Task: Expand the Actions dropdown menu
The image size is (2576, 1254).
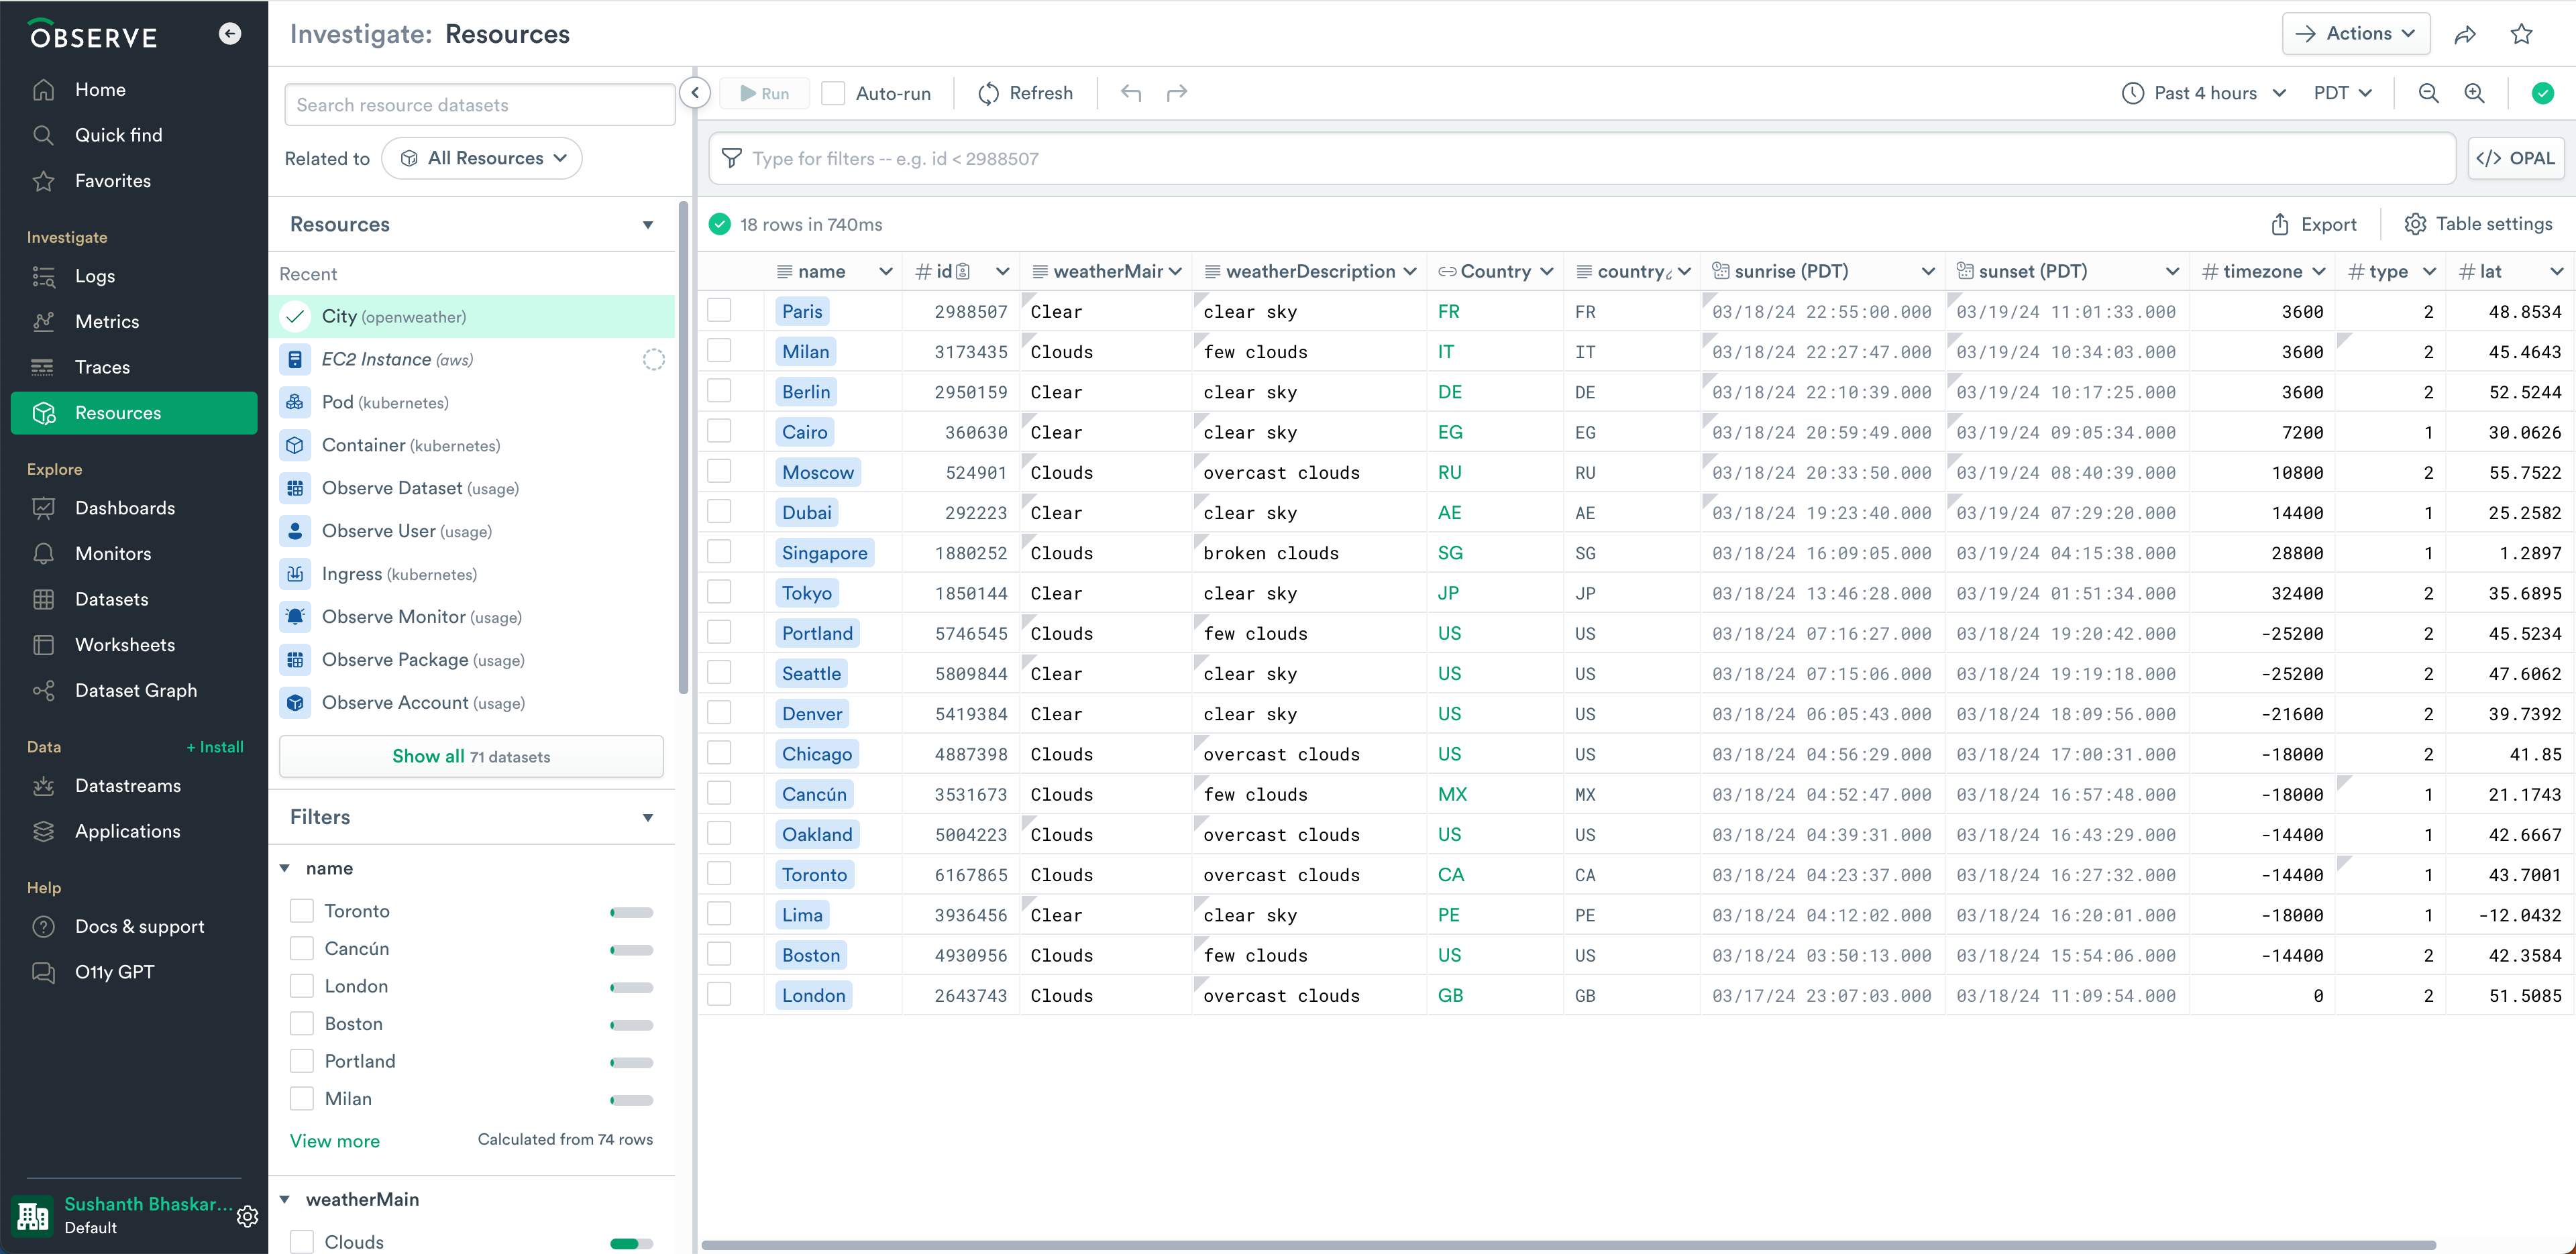Action: point(2355,34)
